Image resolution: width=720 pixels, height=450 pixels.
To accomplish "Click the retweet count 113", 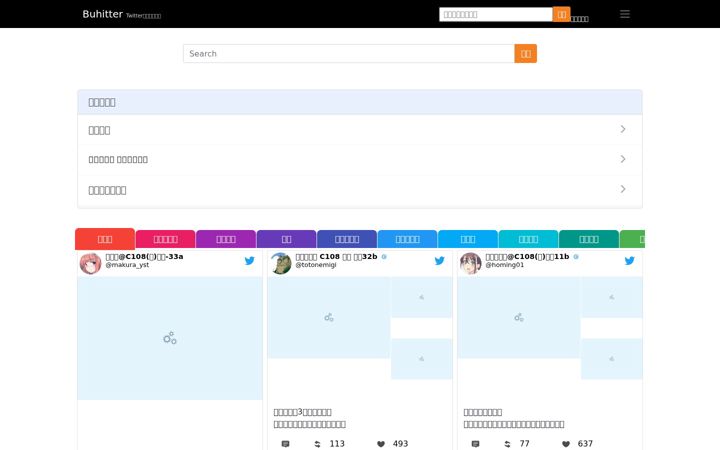I will tap(337, 444).
